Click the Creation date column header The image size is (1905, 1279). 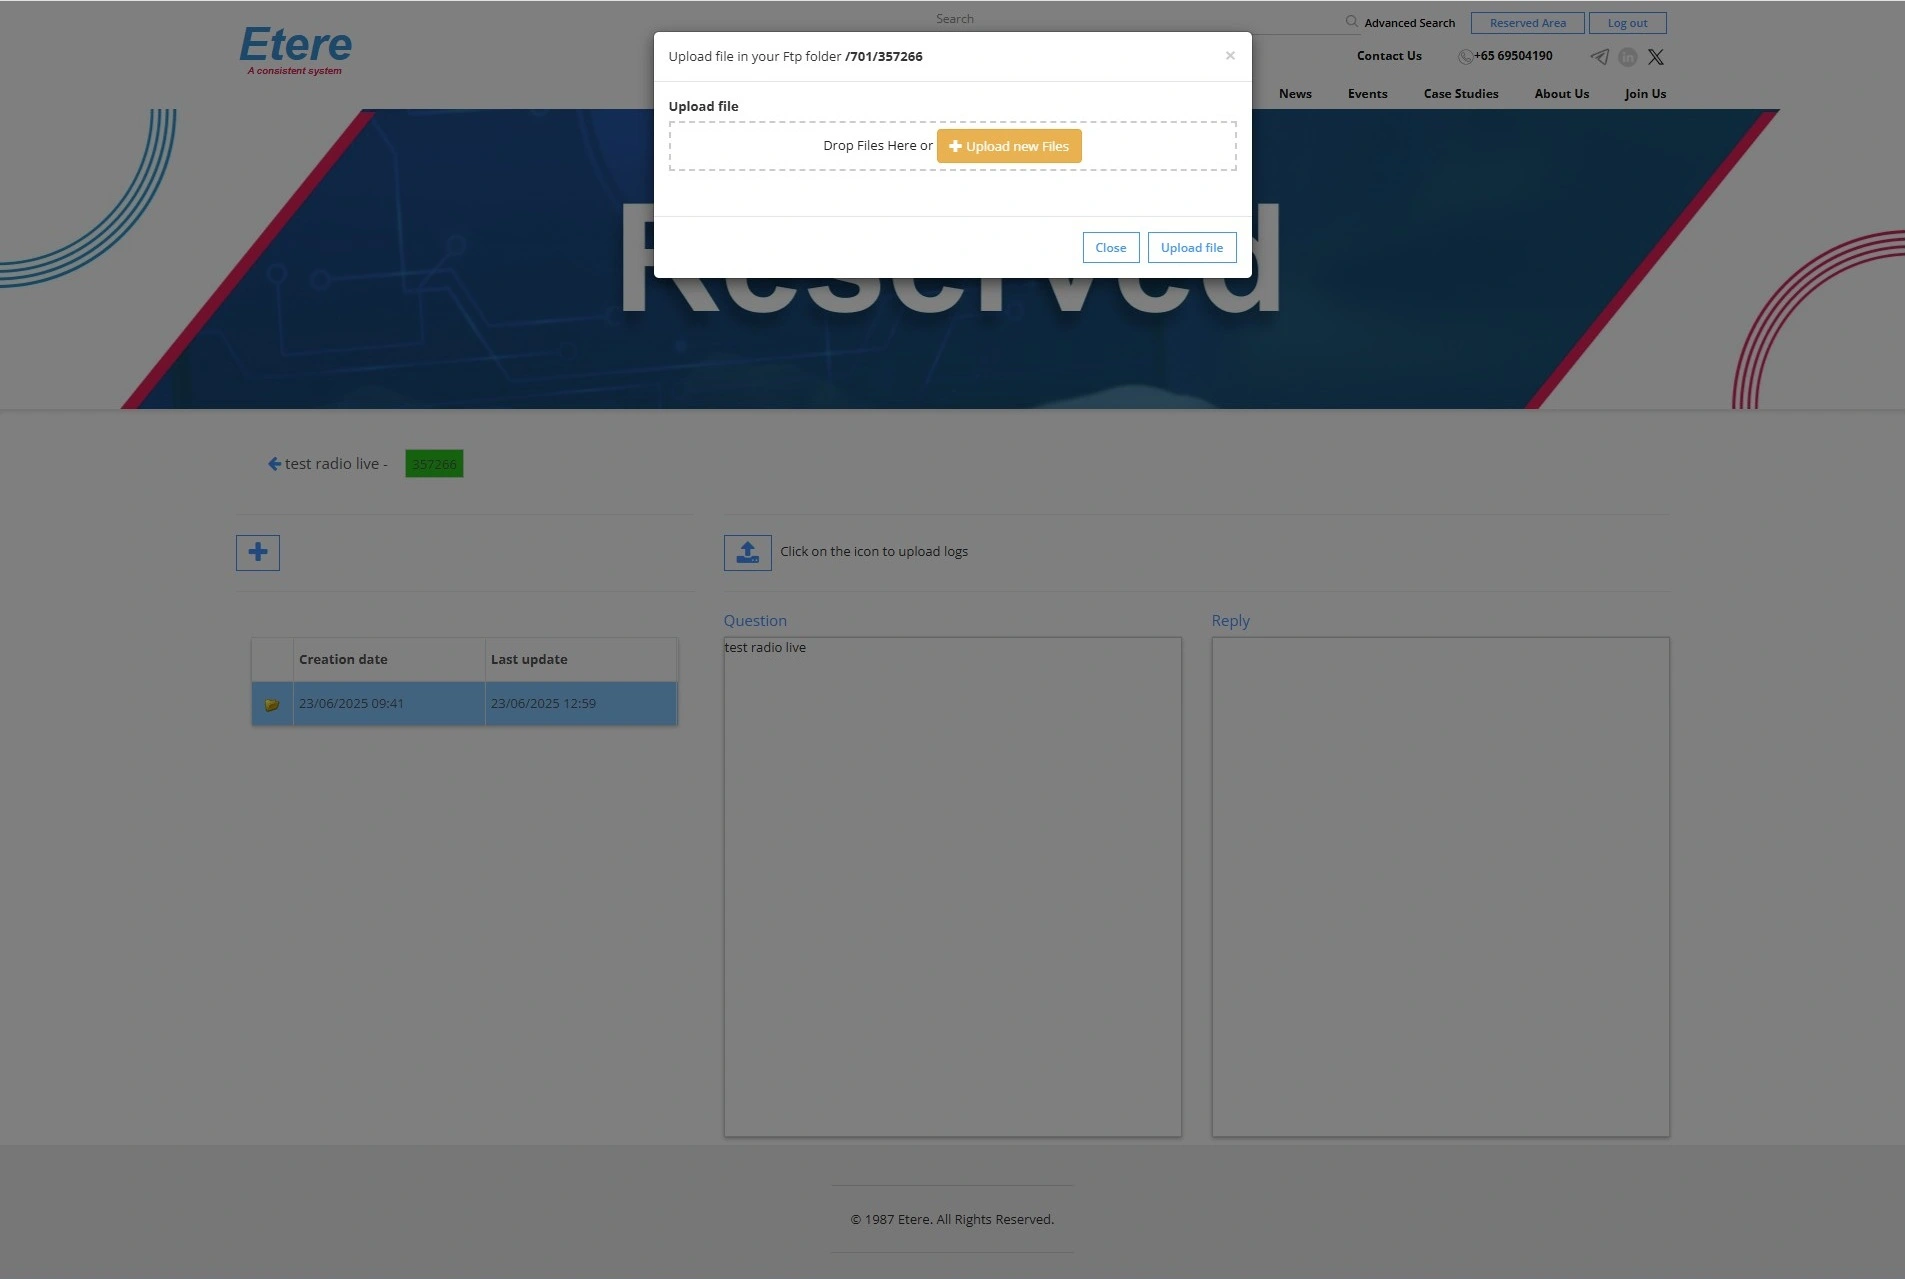343,660
